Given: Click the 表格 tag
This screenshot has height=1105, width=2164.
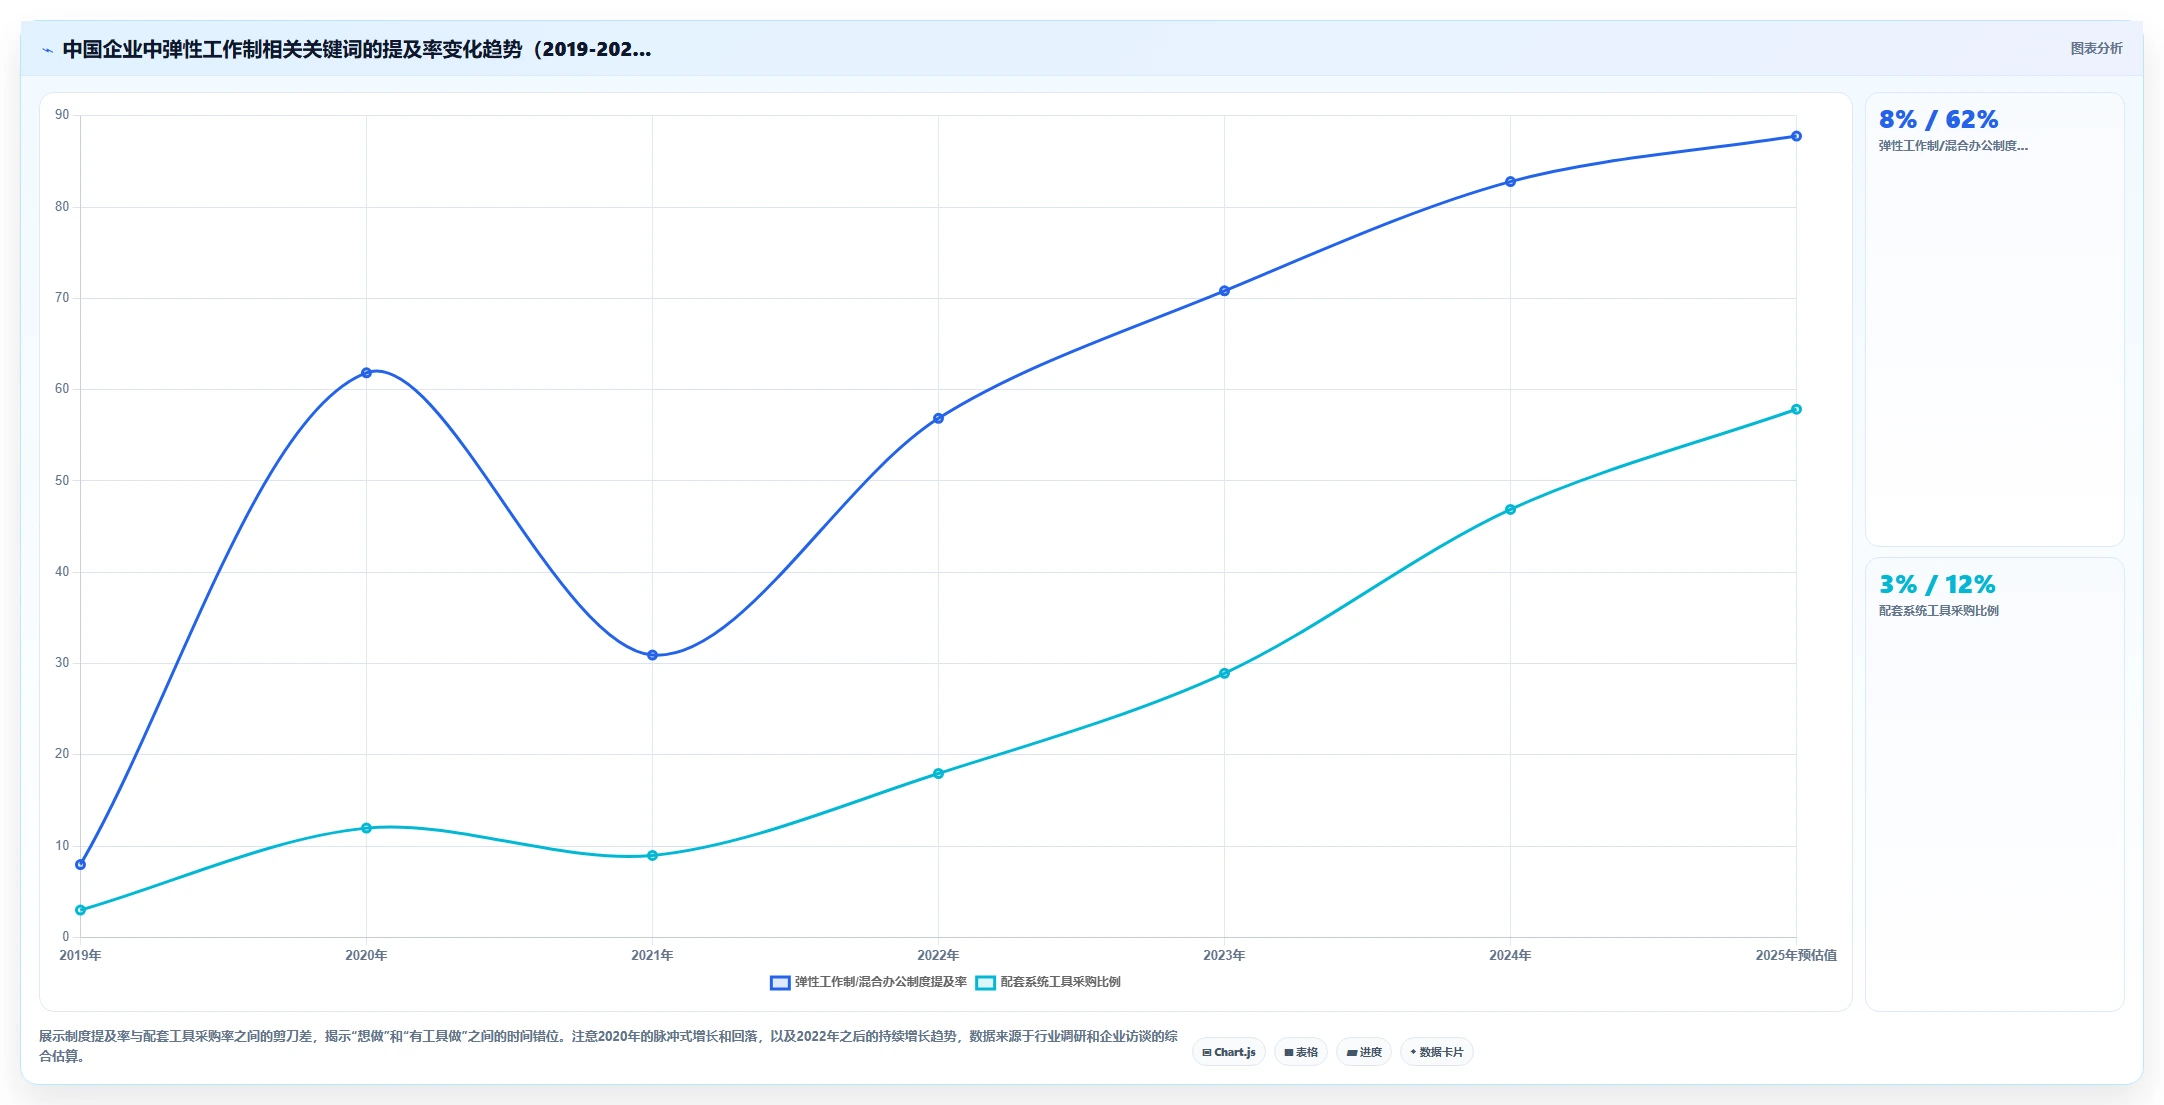Looking at the screenshot, I should point(1301,1052).
